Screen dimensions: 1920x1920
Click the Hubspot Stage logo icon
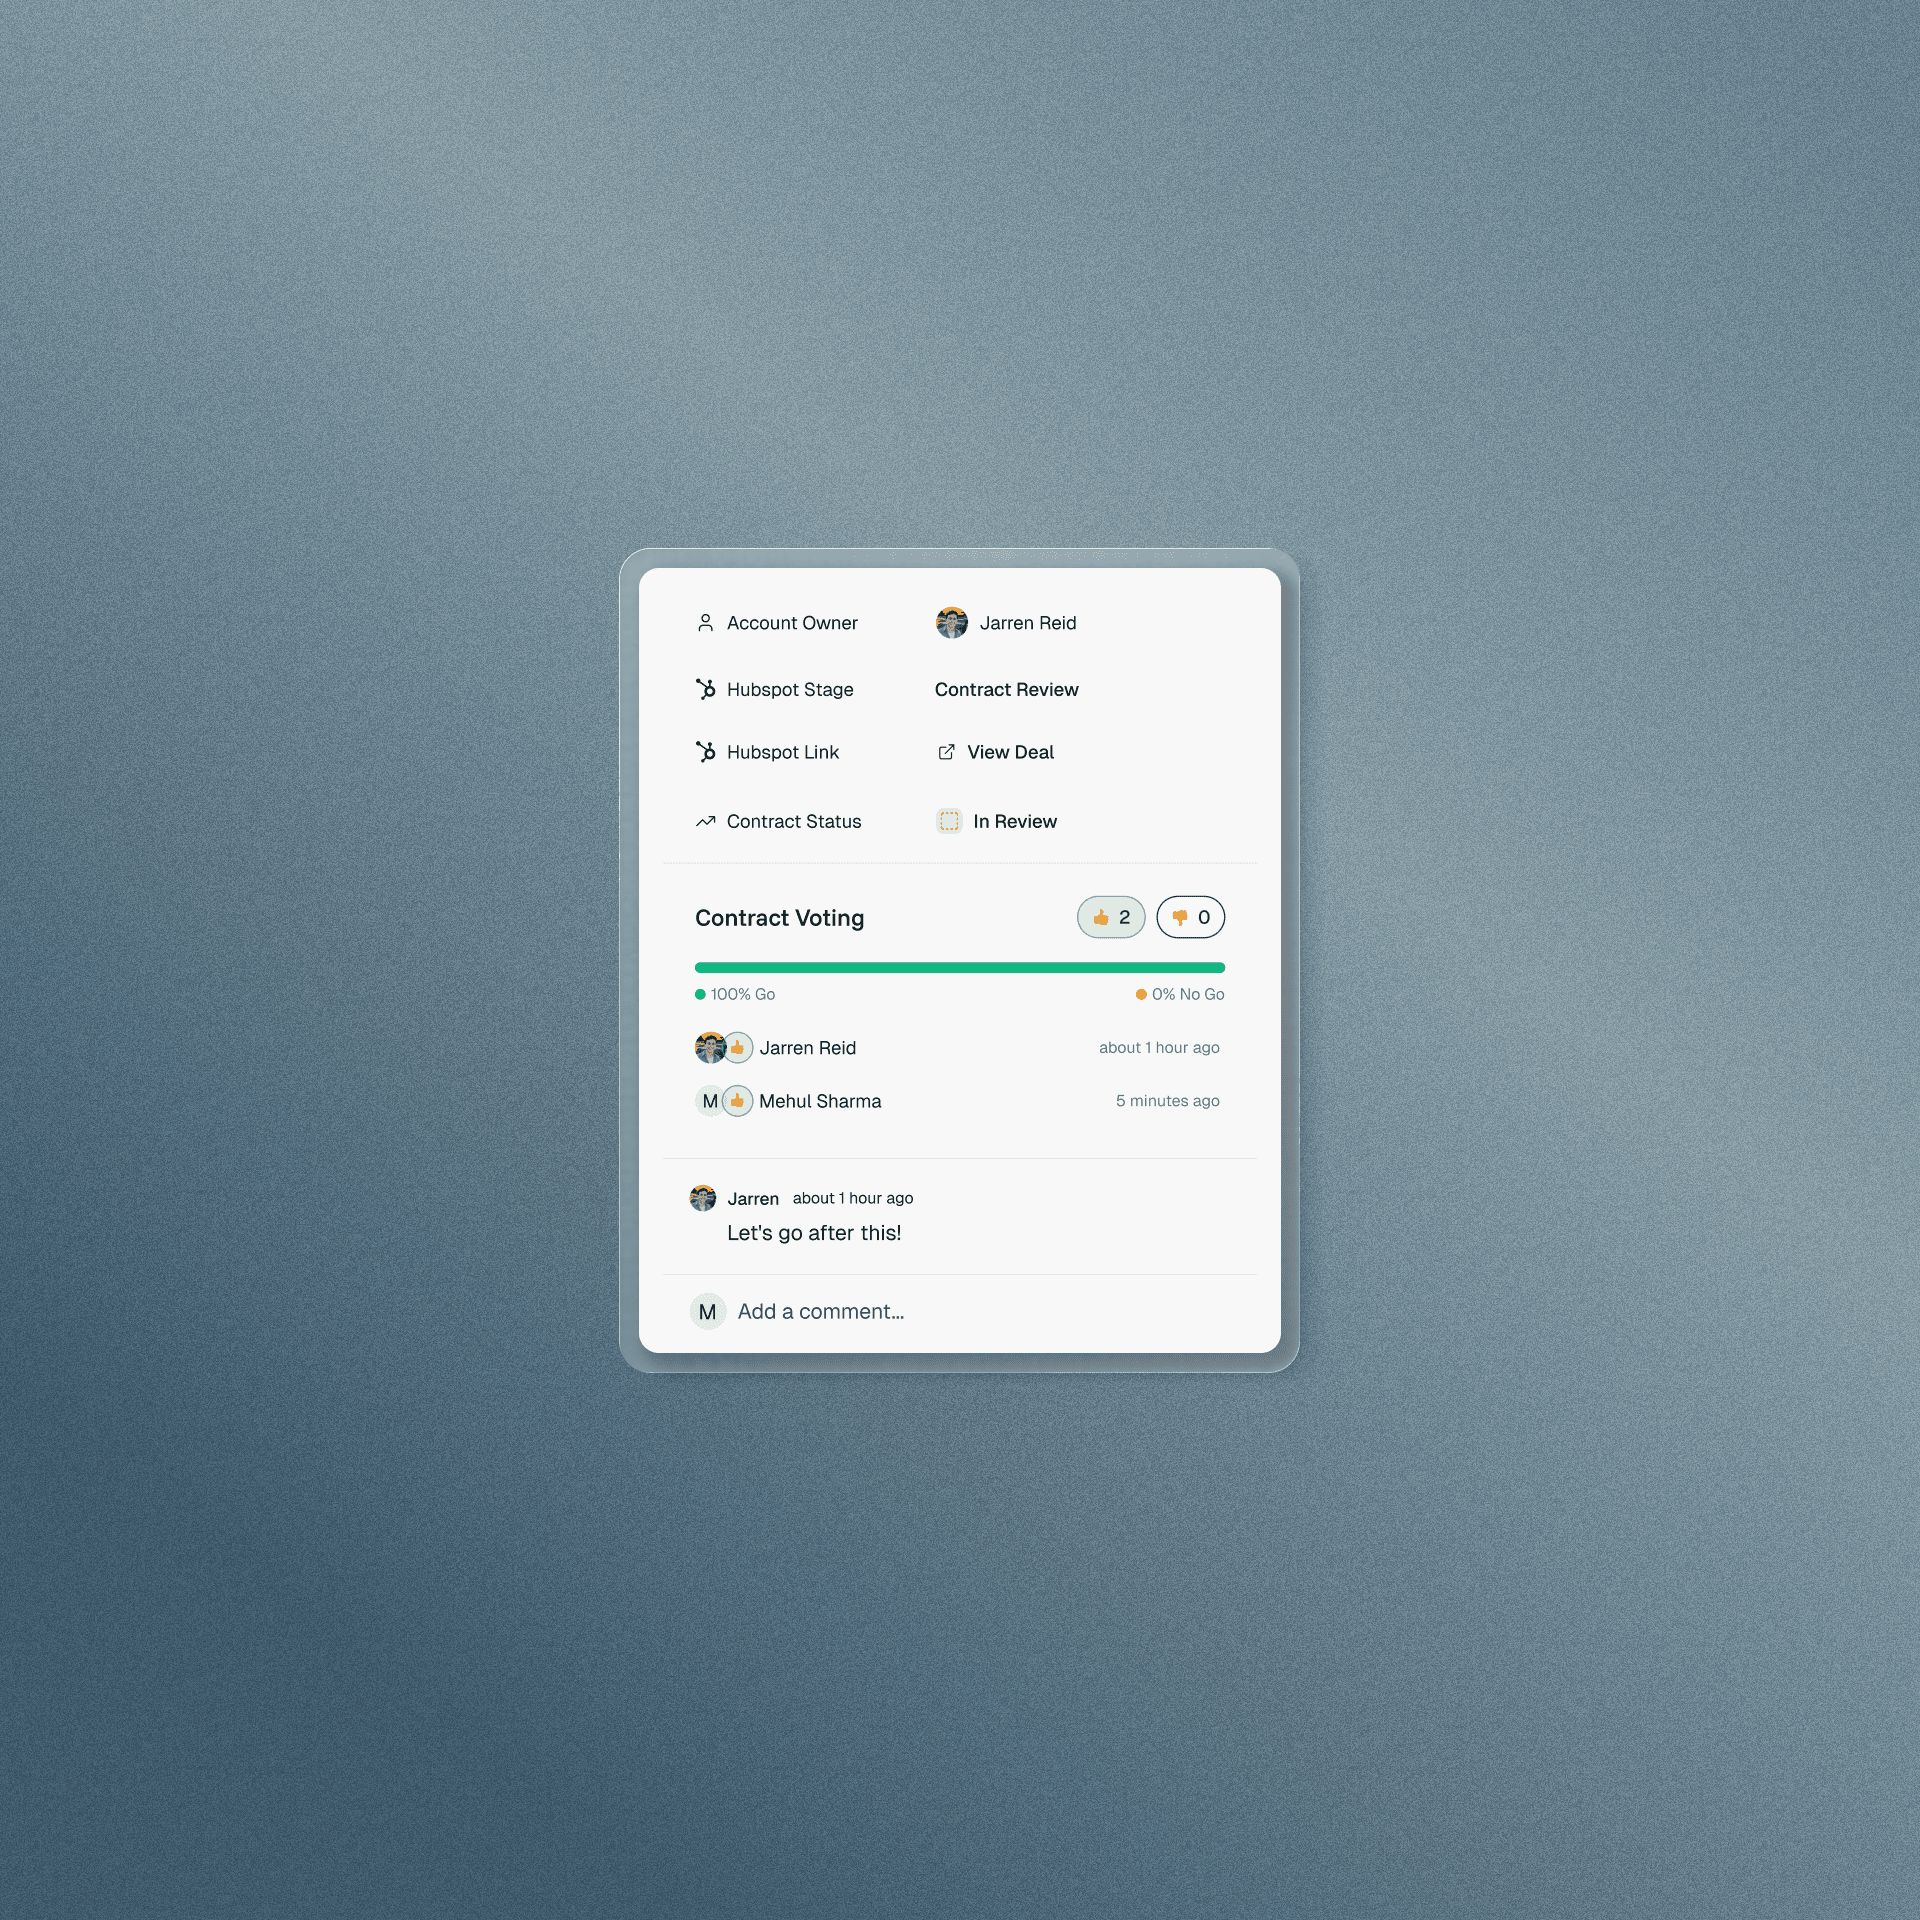pyautogui.click(x=706, y=689)
